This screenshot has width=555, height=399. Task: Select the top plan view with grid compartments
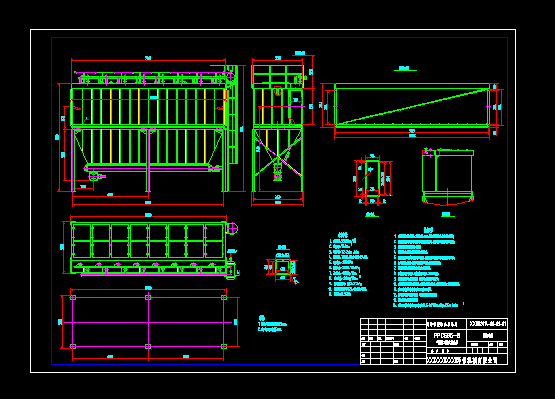point(151,246)
